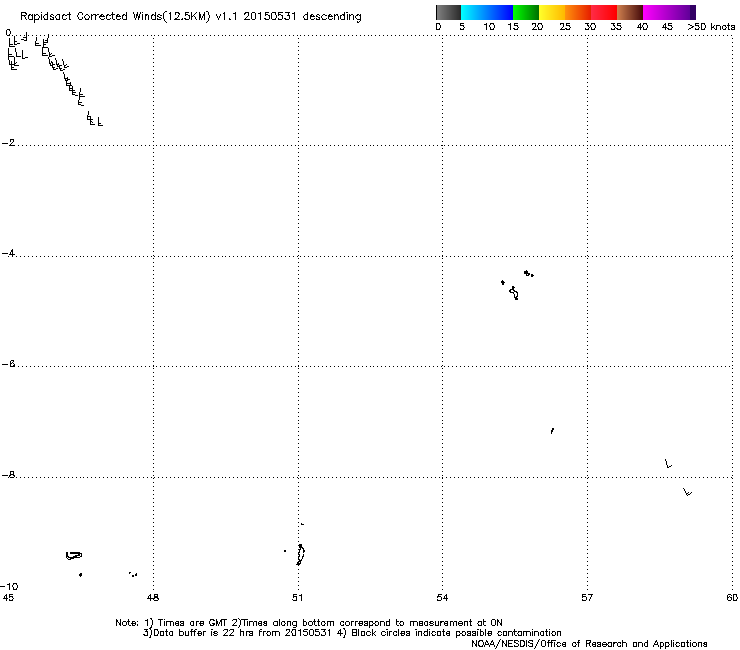
Task: Click the longitude label 51
Action: click(297, 598)
